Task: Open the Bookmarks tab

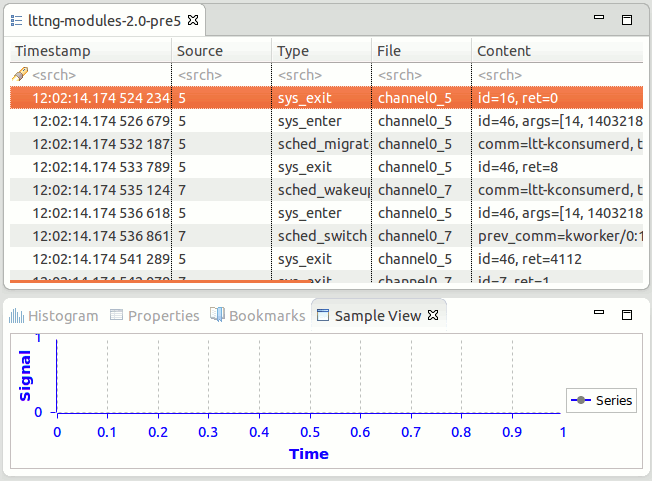Action: (x=257, y=316)
